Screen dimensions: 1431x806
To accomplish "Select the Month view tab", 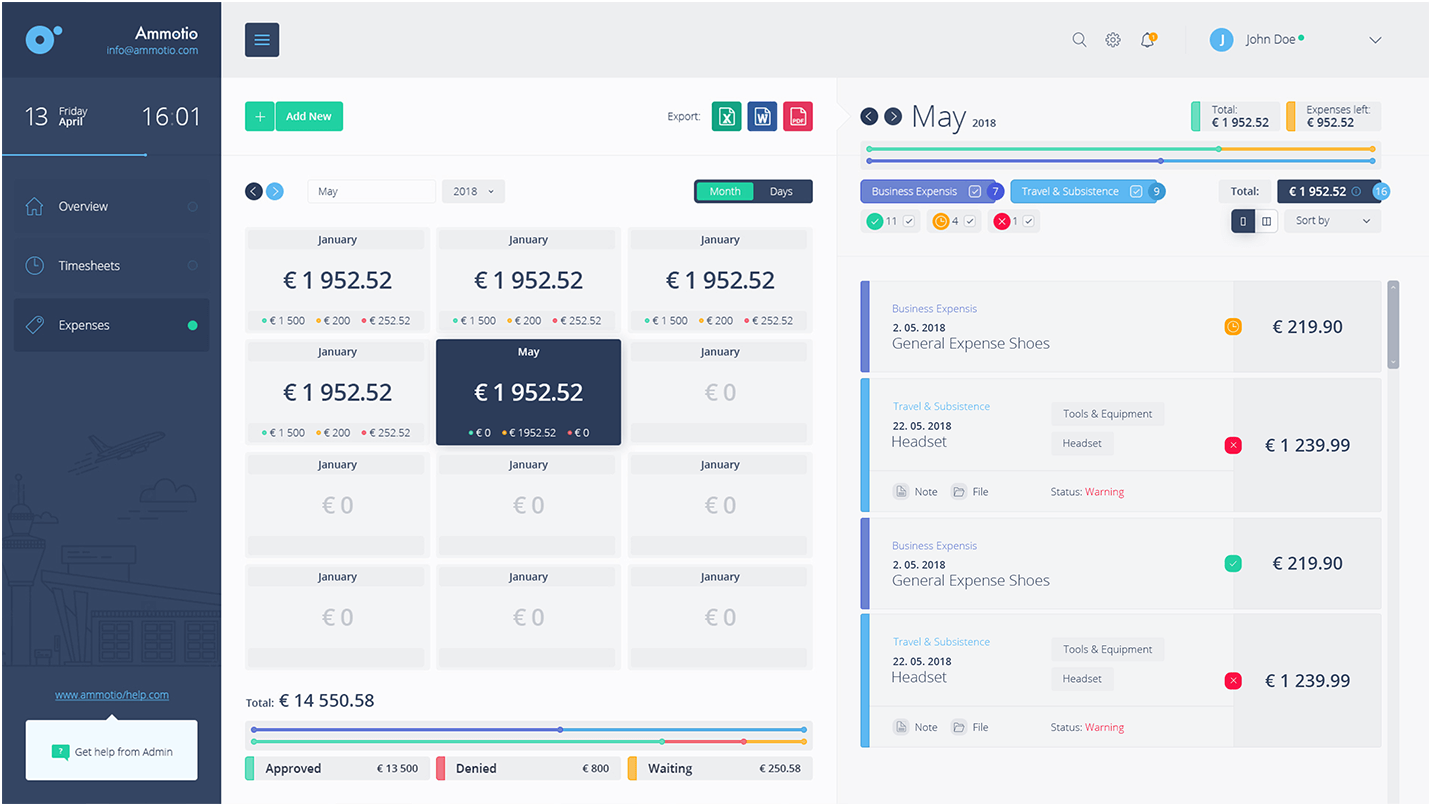I will click(724, 191).
